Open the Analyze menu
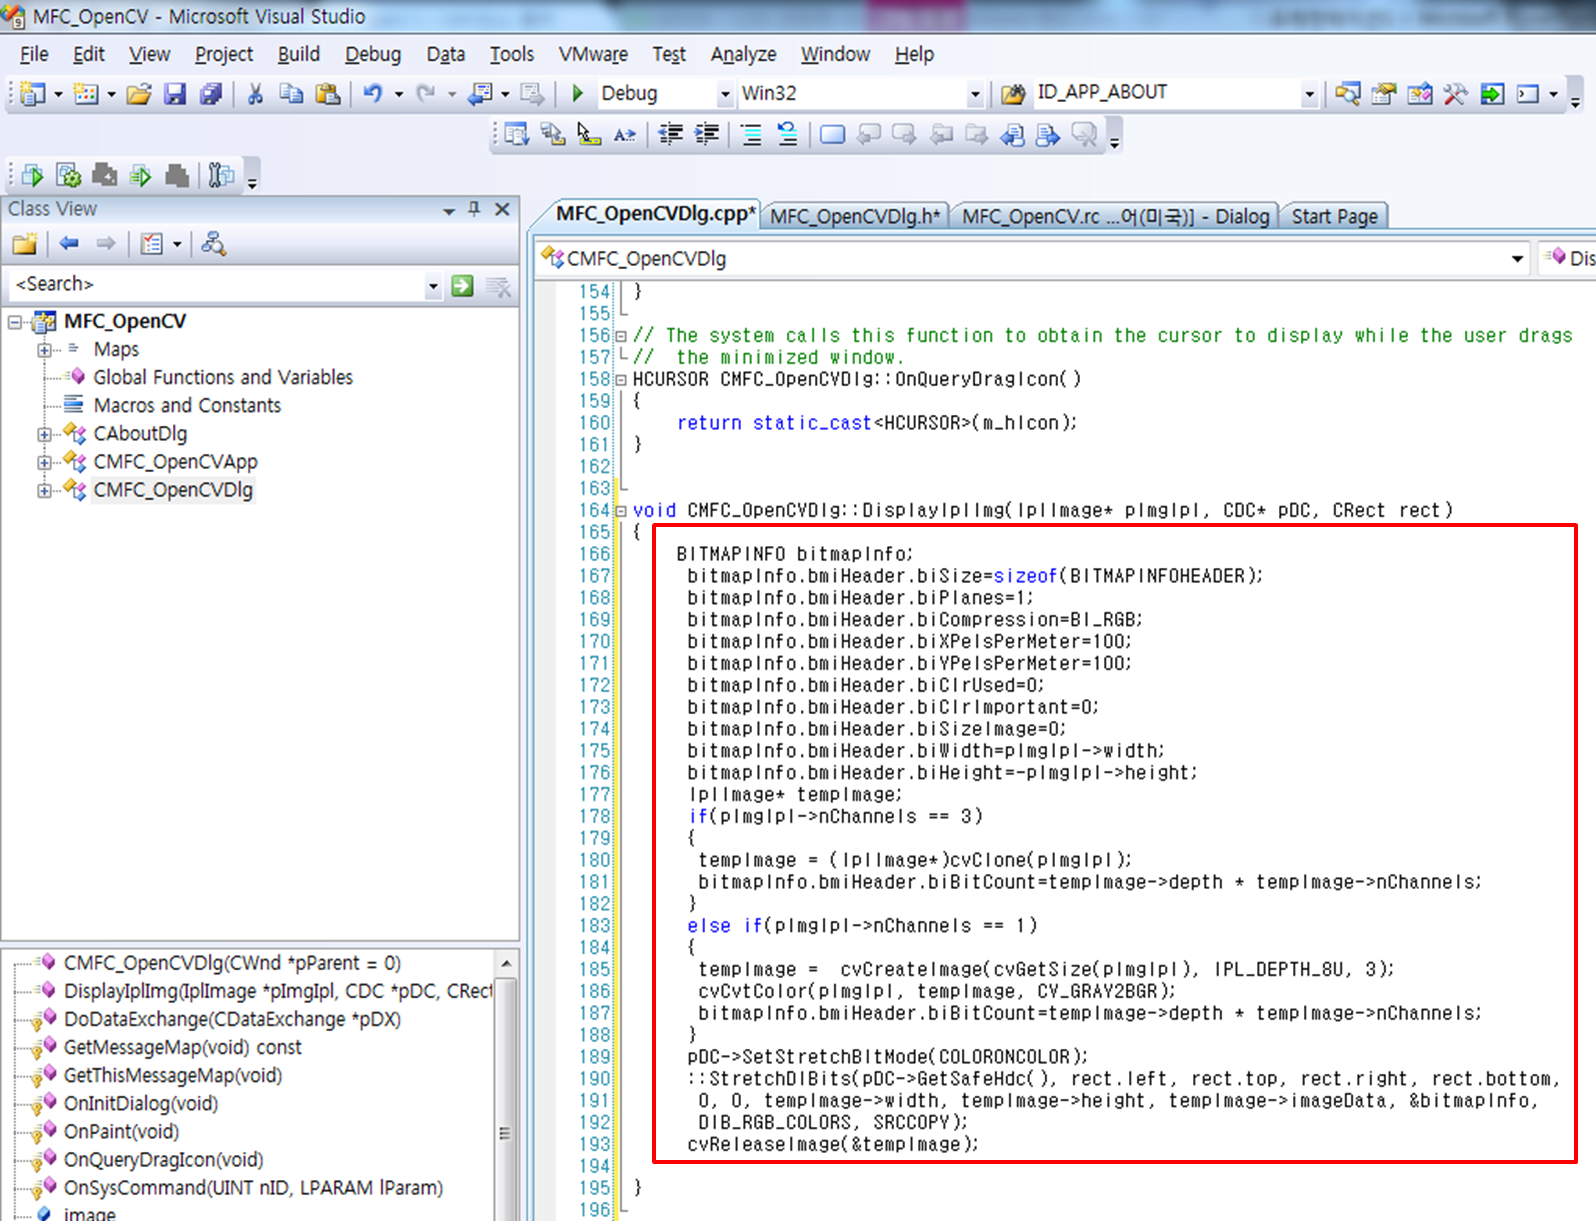This screenshot has width=1596, height=1221. point(743,54)
